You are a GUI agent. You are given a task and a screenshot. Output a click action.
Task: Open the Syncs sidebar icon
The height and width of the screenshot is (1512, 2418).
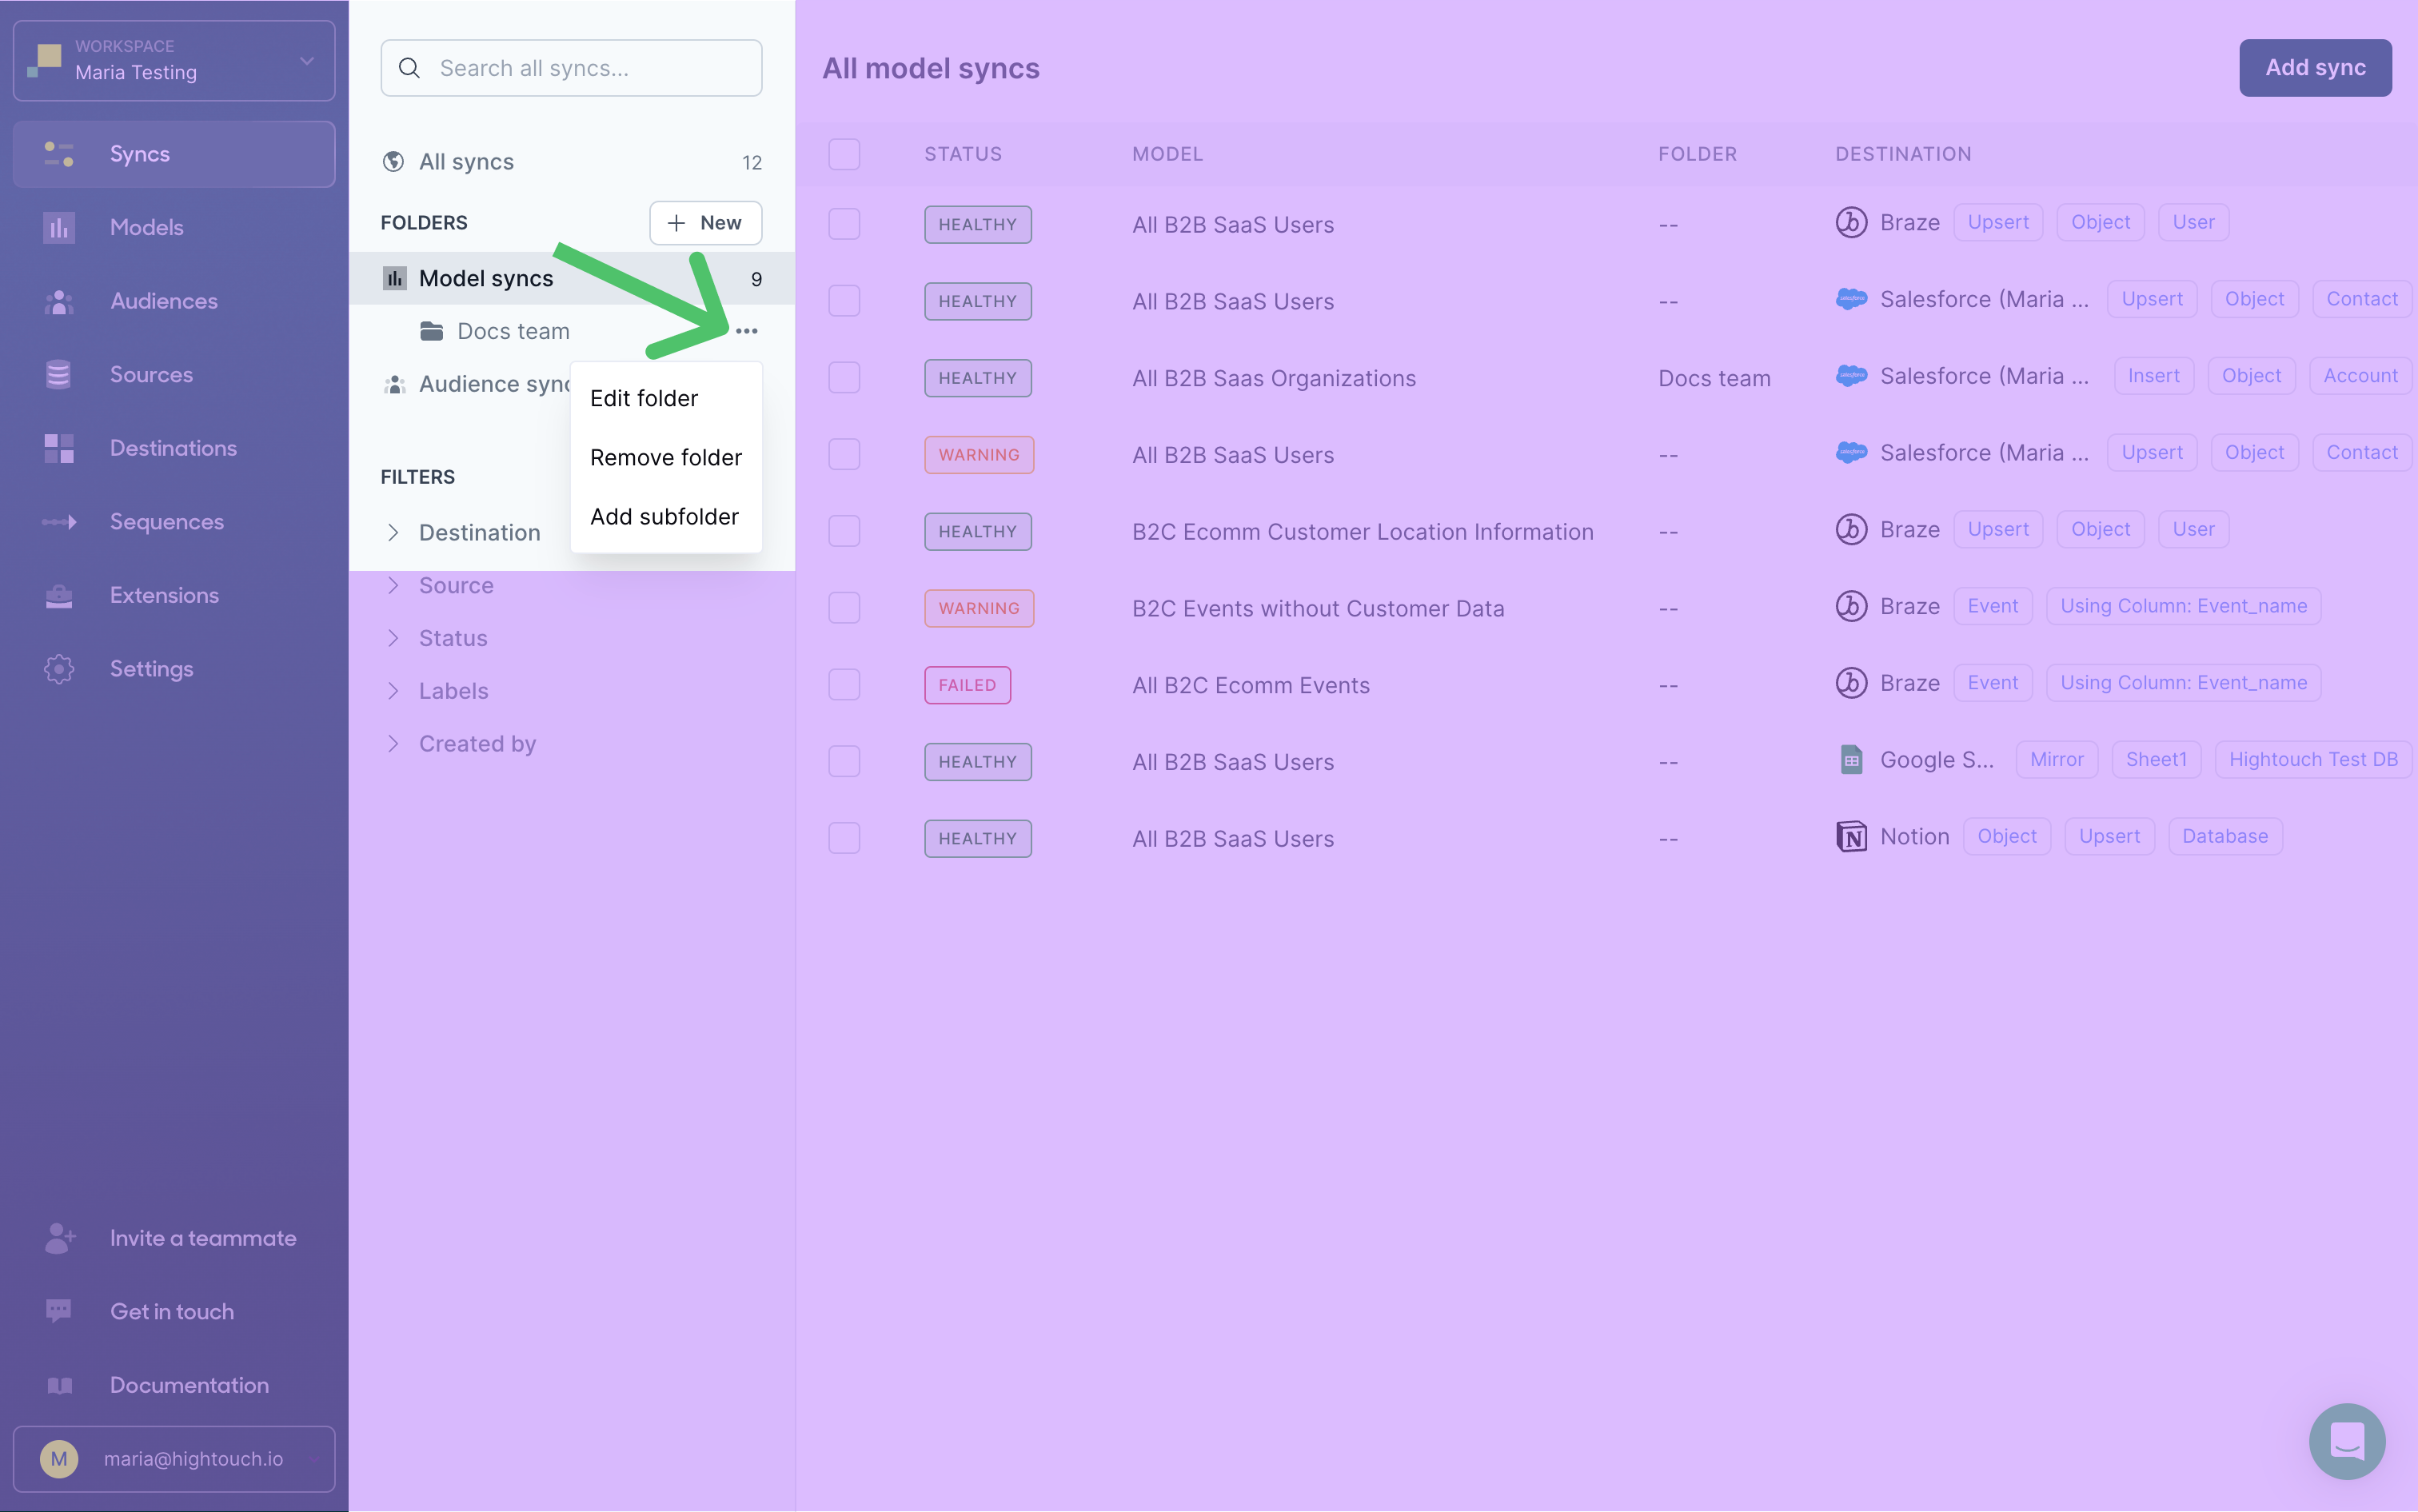pyautogui.click(x=59, y=154)
